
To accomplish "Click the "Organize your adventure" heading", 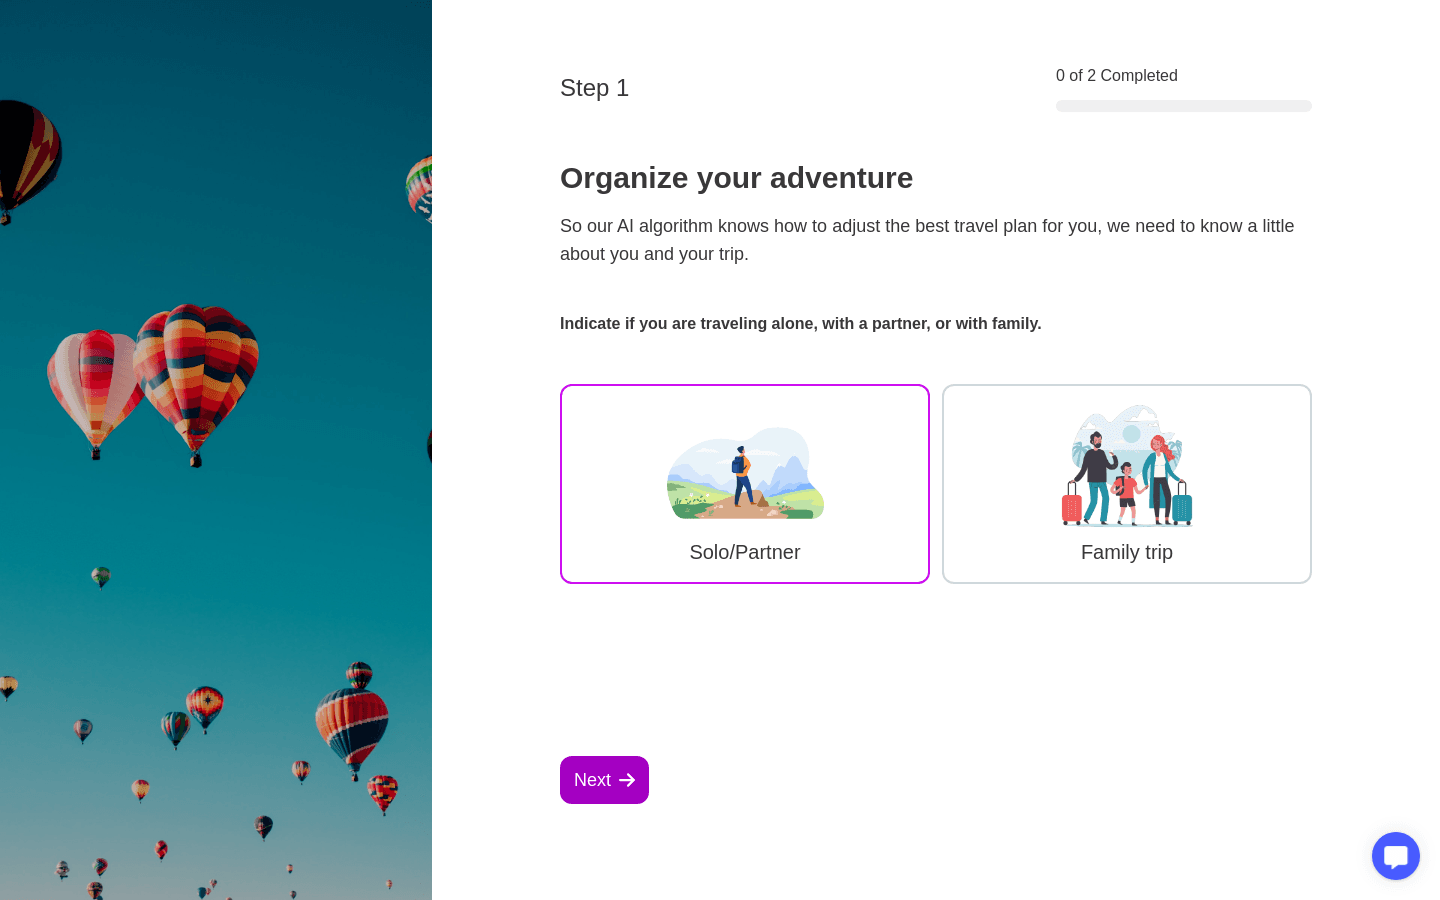I will [x=736, y=178].
